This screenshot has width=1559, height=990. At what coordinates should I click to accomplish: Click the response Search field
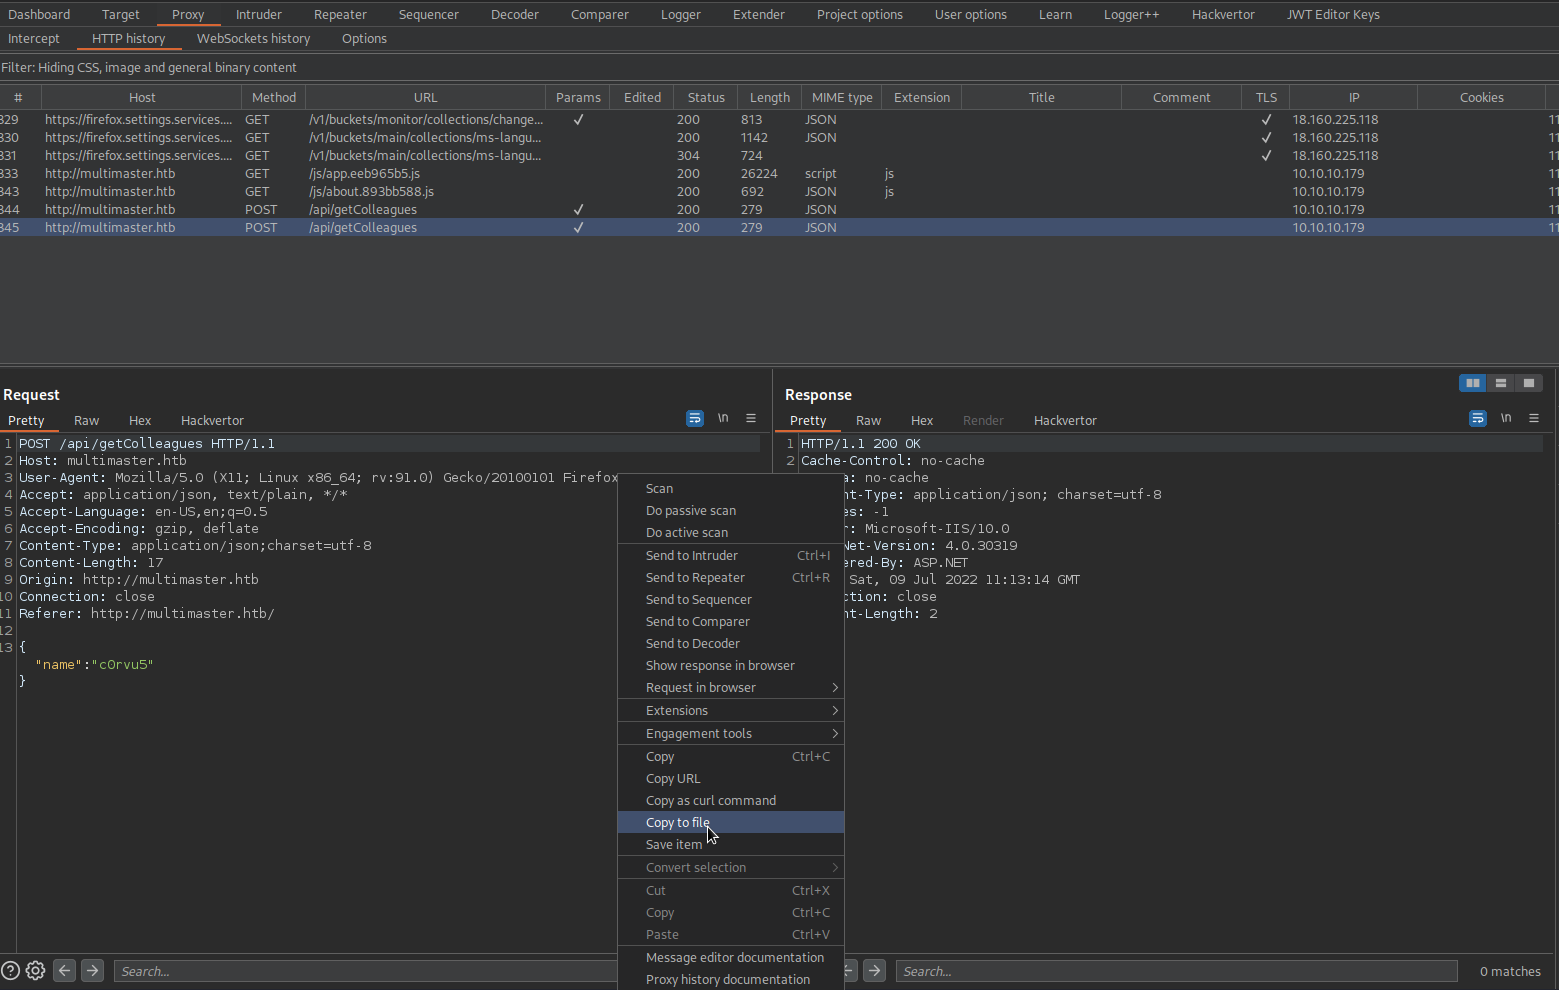pyautogui.click(x=1176, y=971)
